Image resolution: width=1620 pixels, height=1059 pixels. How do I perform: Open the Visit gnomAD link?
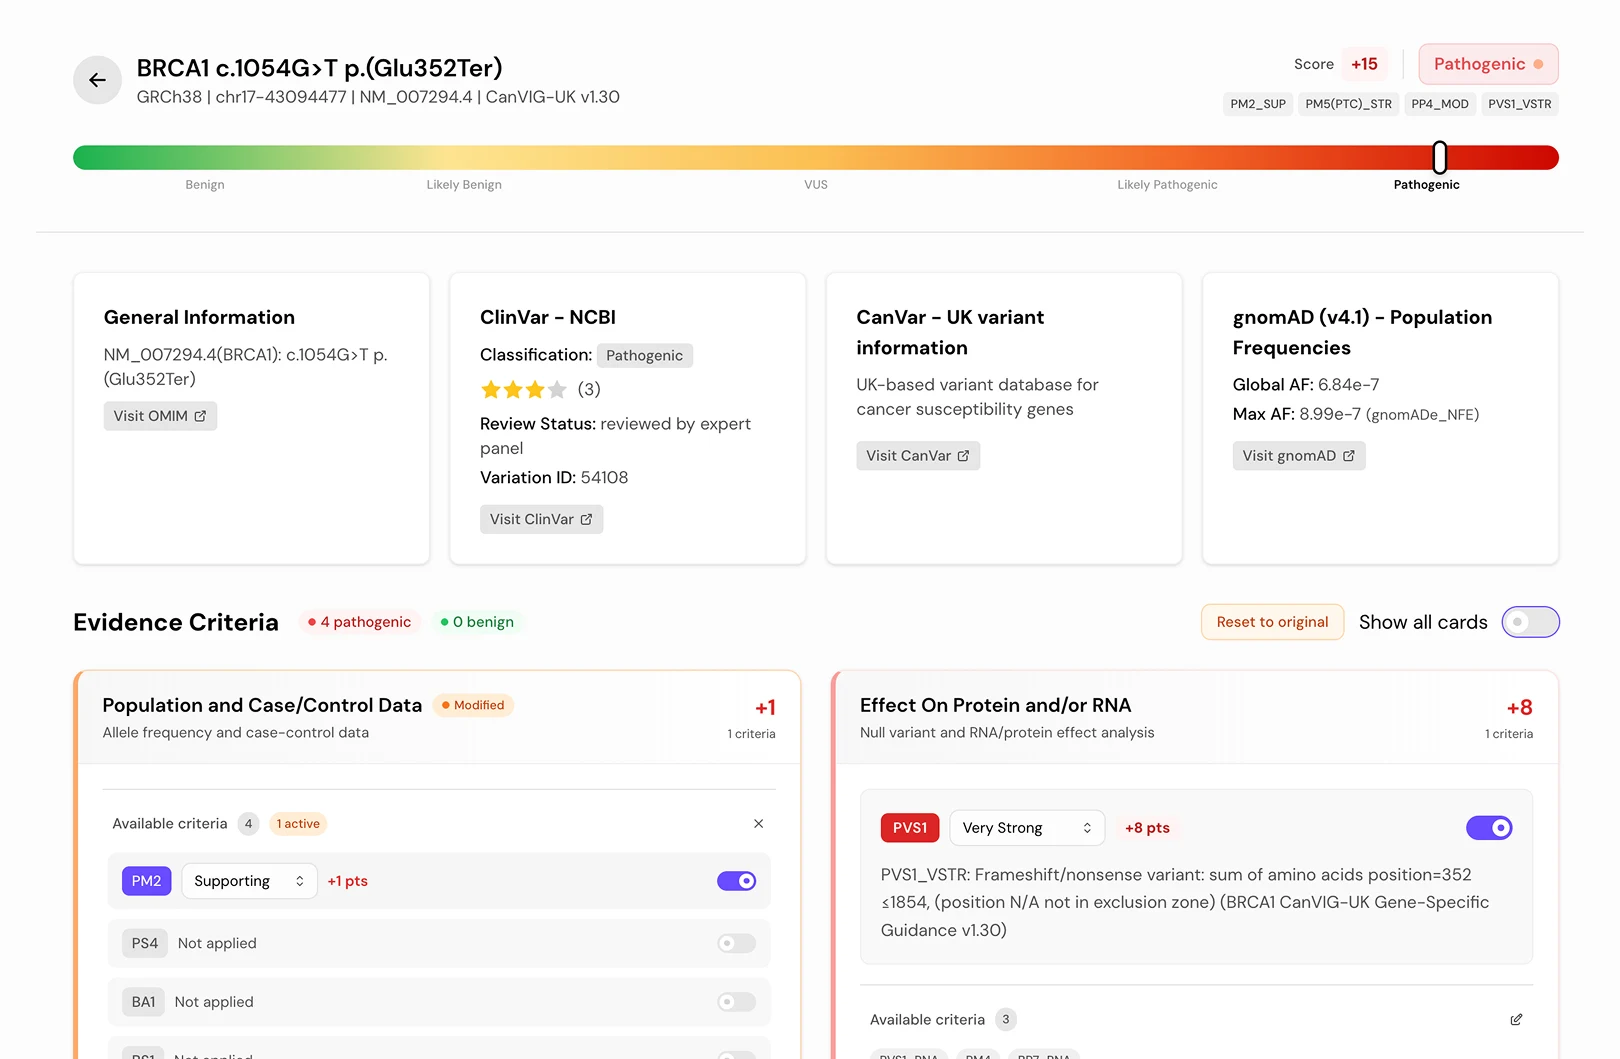[1299, 456]
